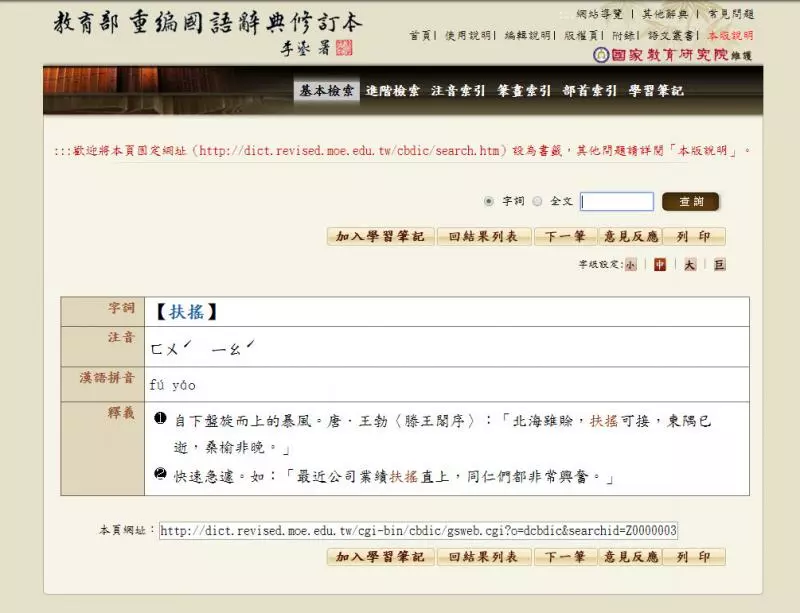Open 常見問題 link
This screenshot has height=613, width=800.
click(x=731, y=14)
